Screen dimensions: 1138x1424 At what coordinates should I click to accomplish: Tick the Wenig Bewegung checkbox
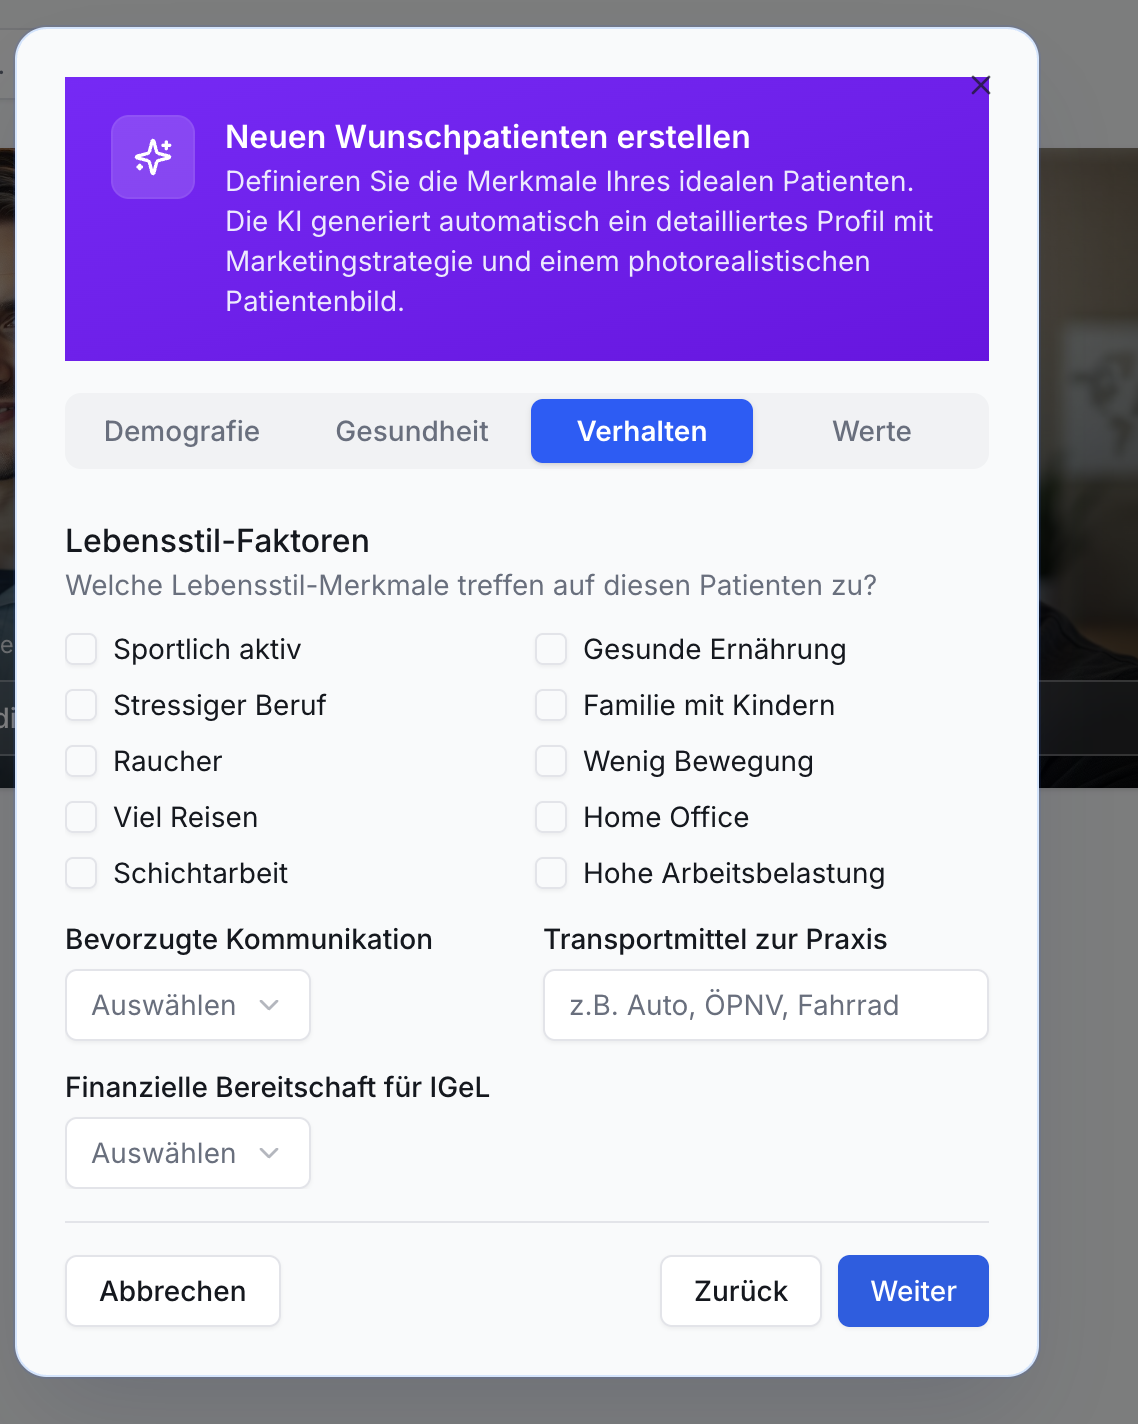tap(551, 761)
